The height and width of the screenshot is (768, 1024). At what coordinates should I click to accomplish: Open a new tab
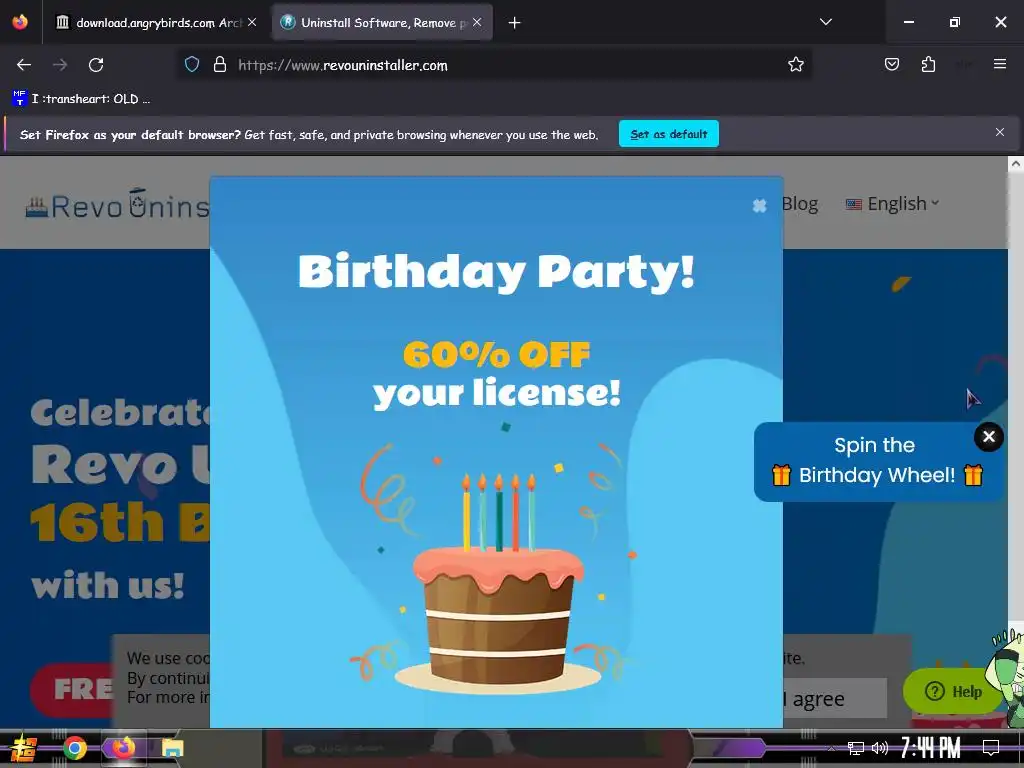[x=515, y=23]
